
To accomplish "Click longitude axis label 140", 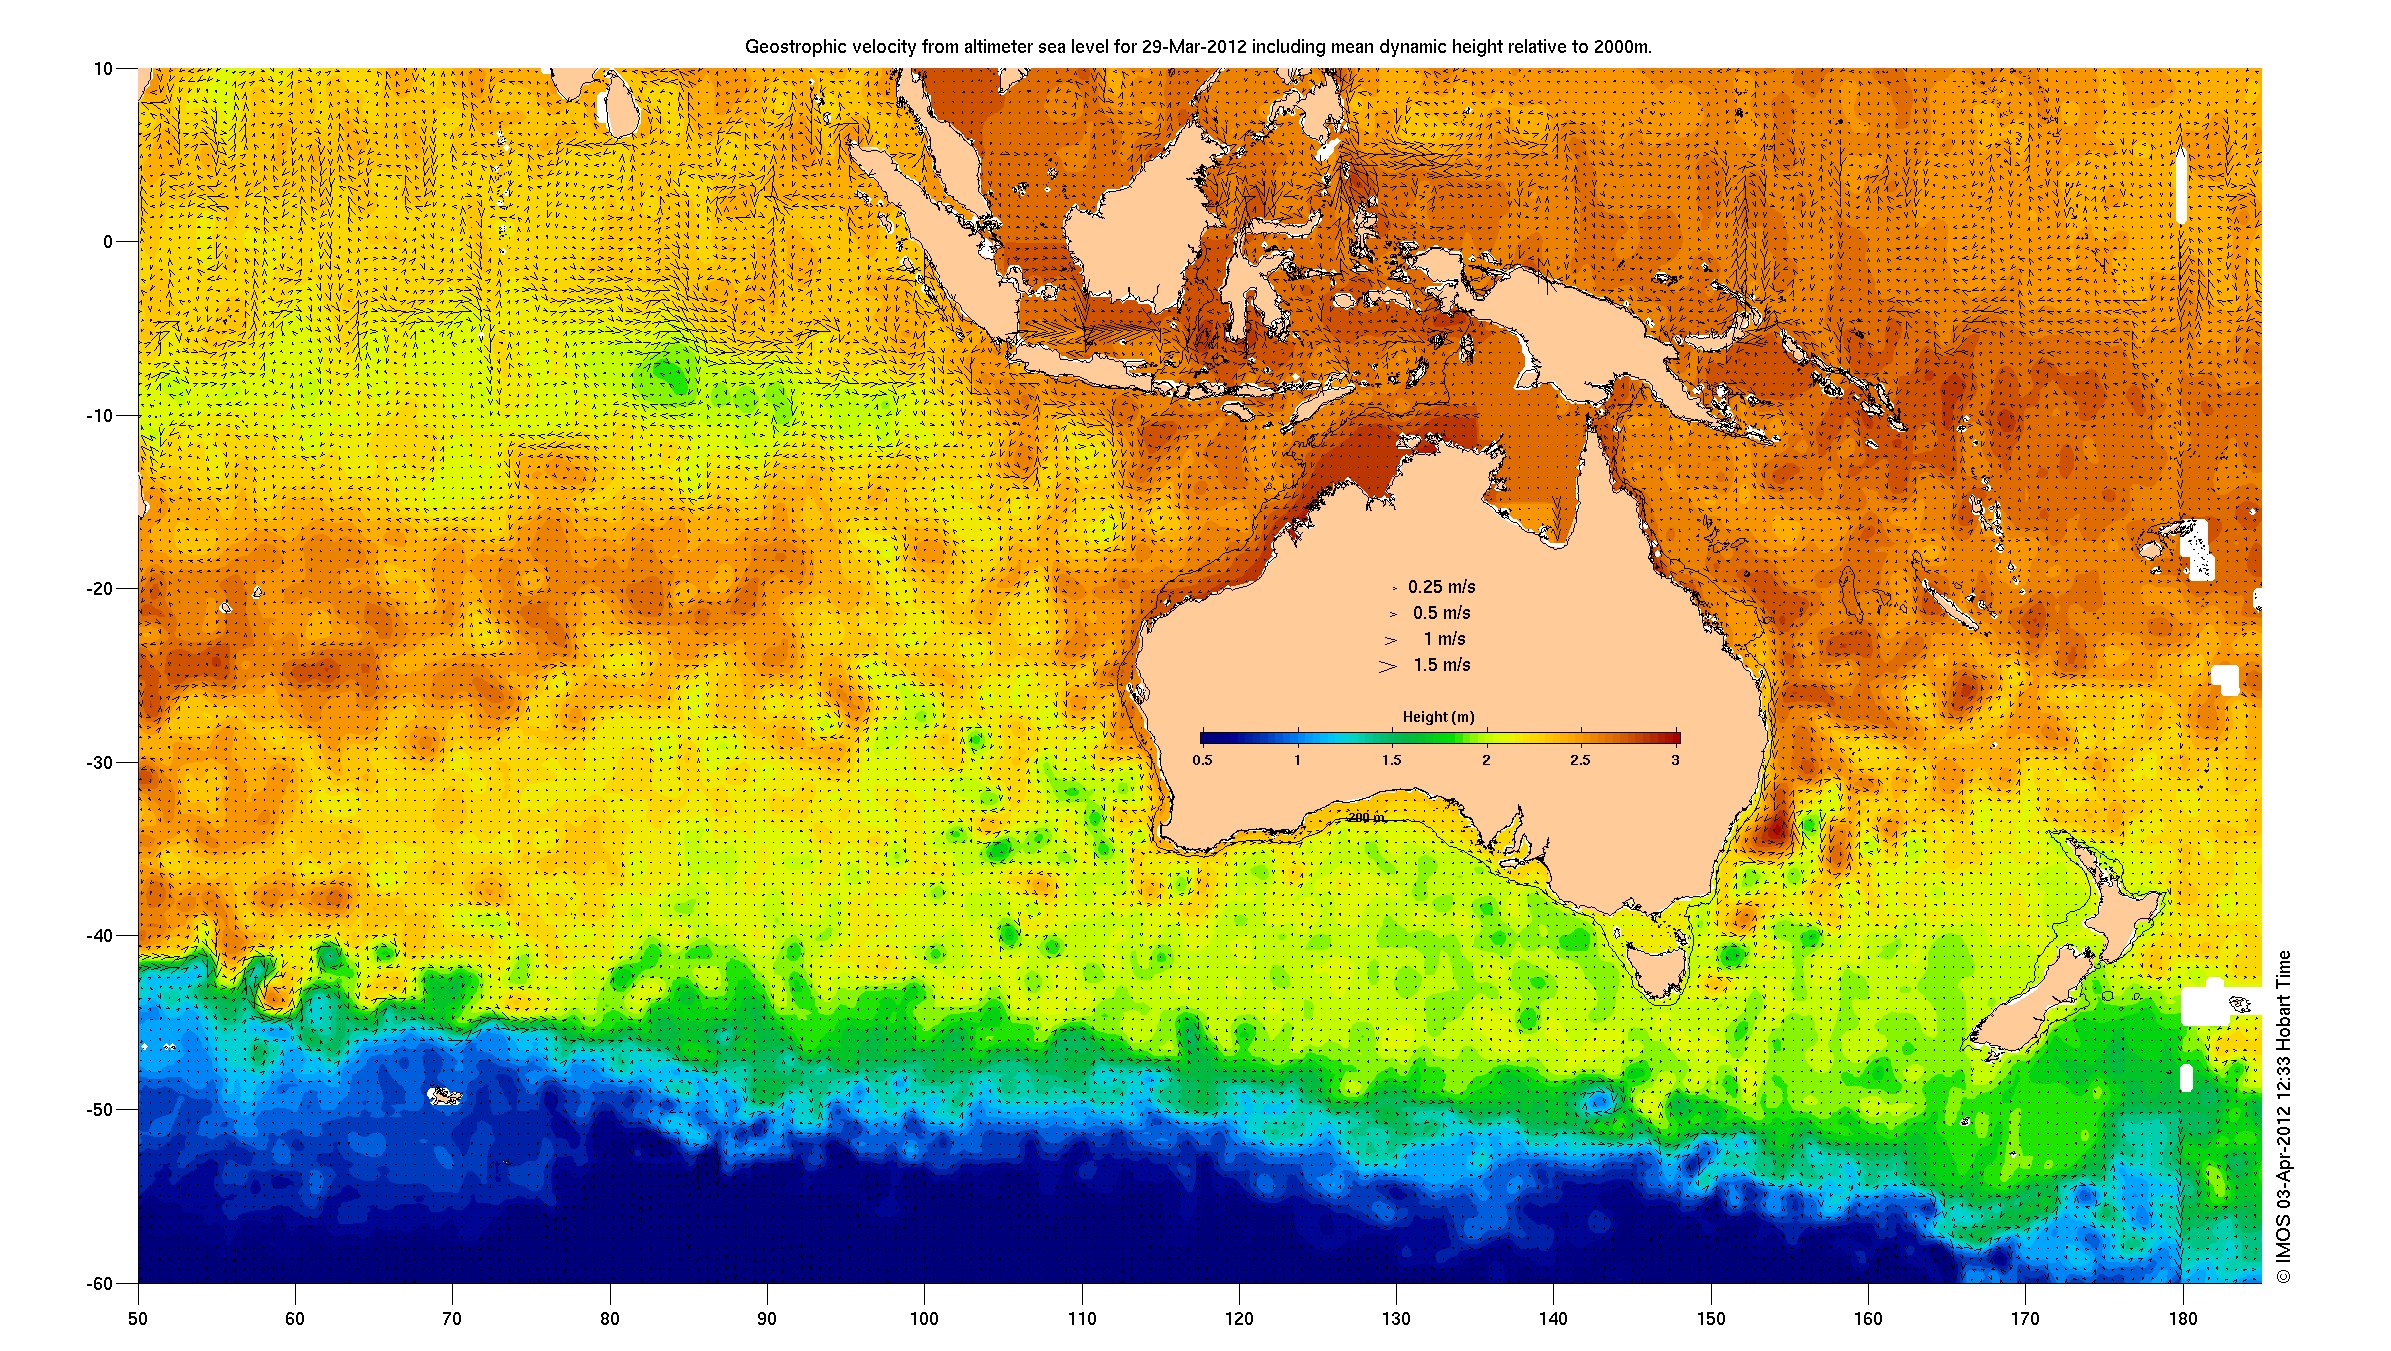I will (x=1553, y=1318).
